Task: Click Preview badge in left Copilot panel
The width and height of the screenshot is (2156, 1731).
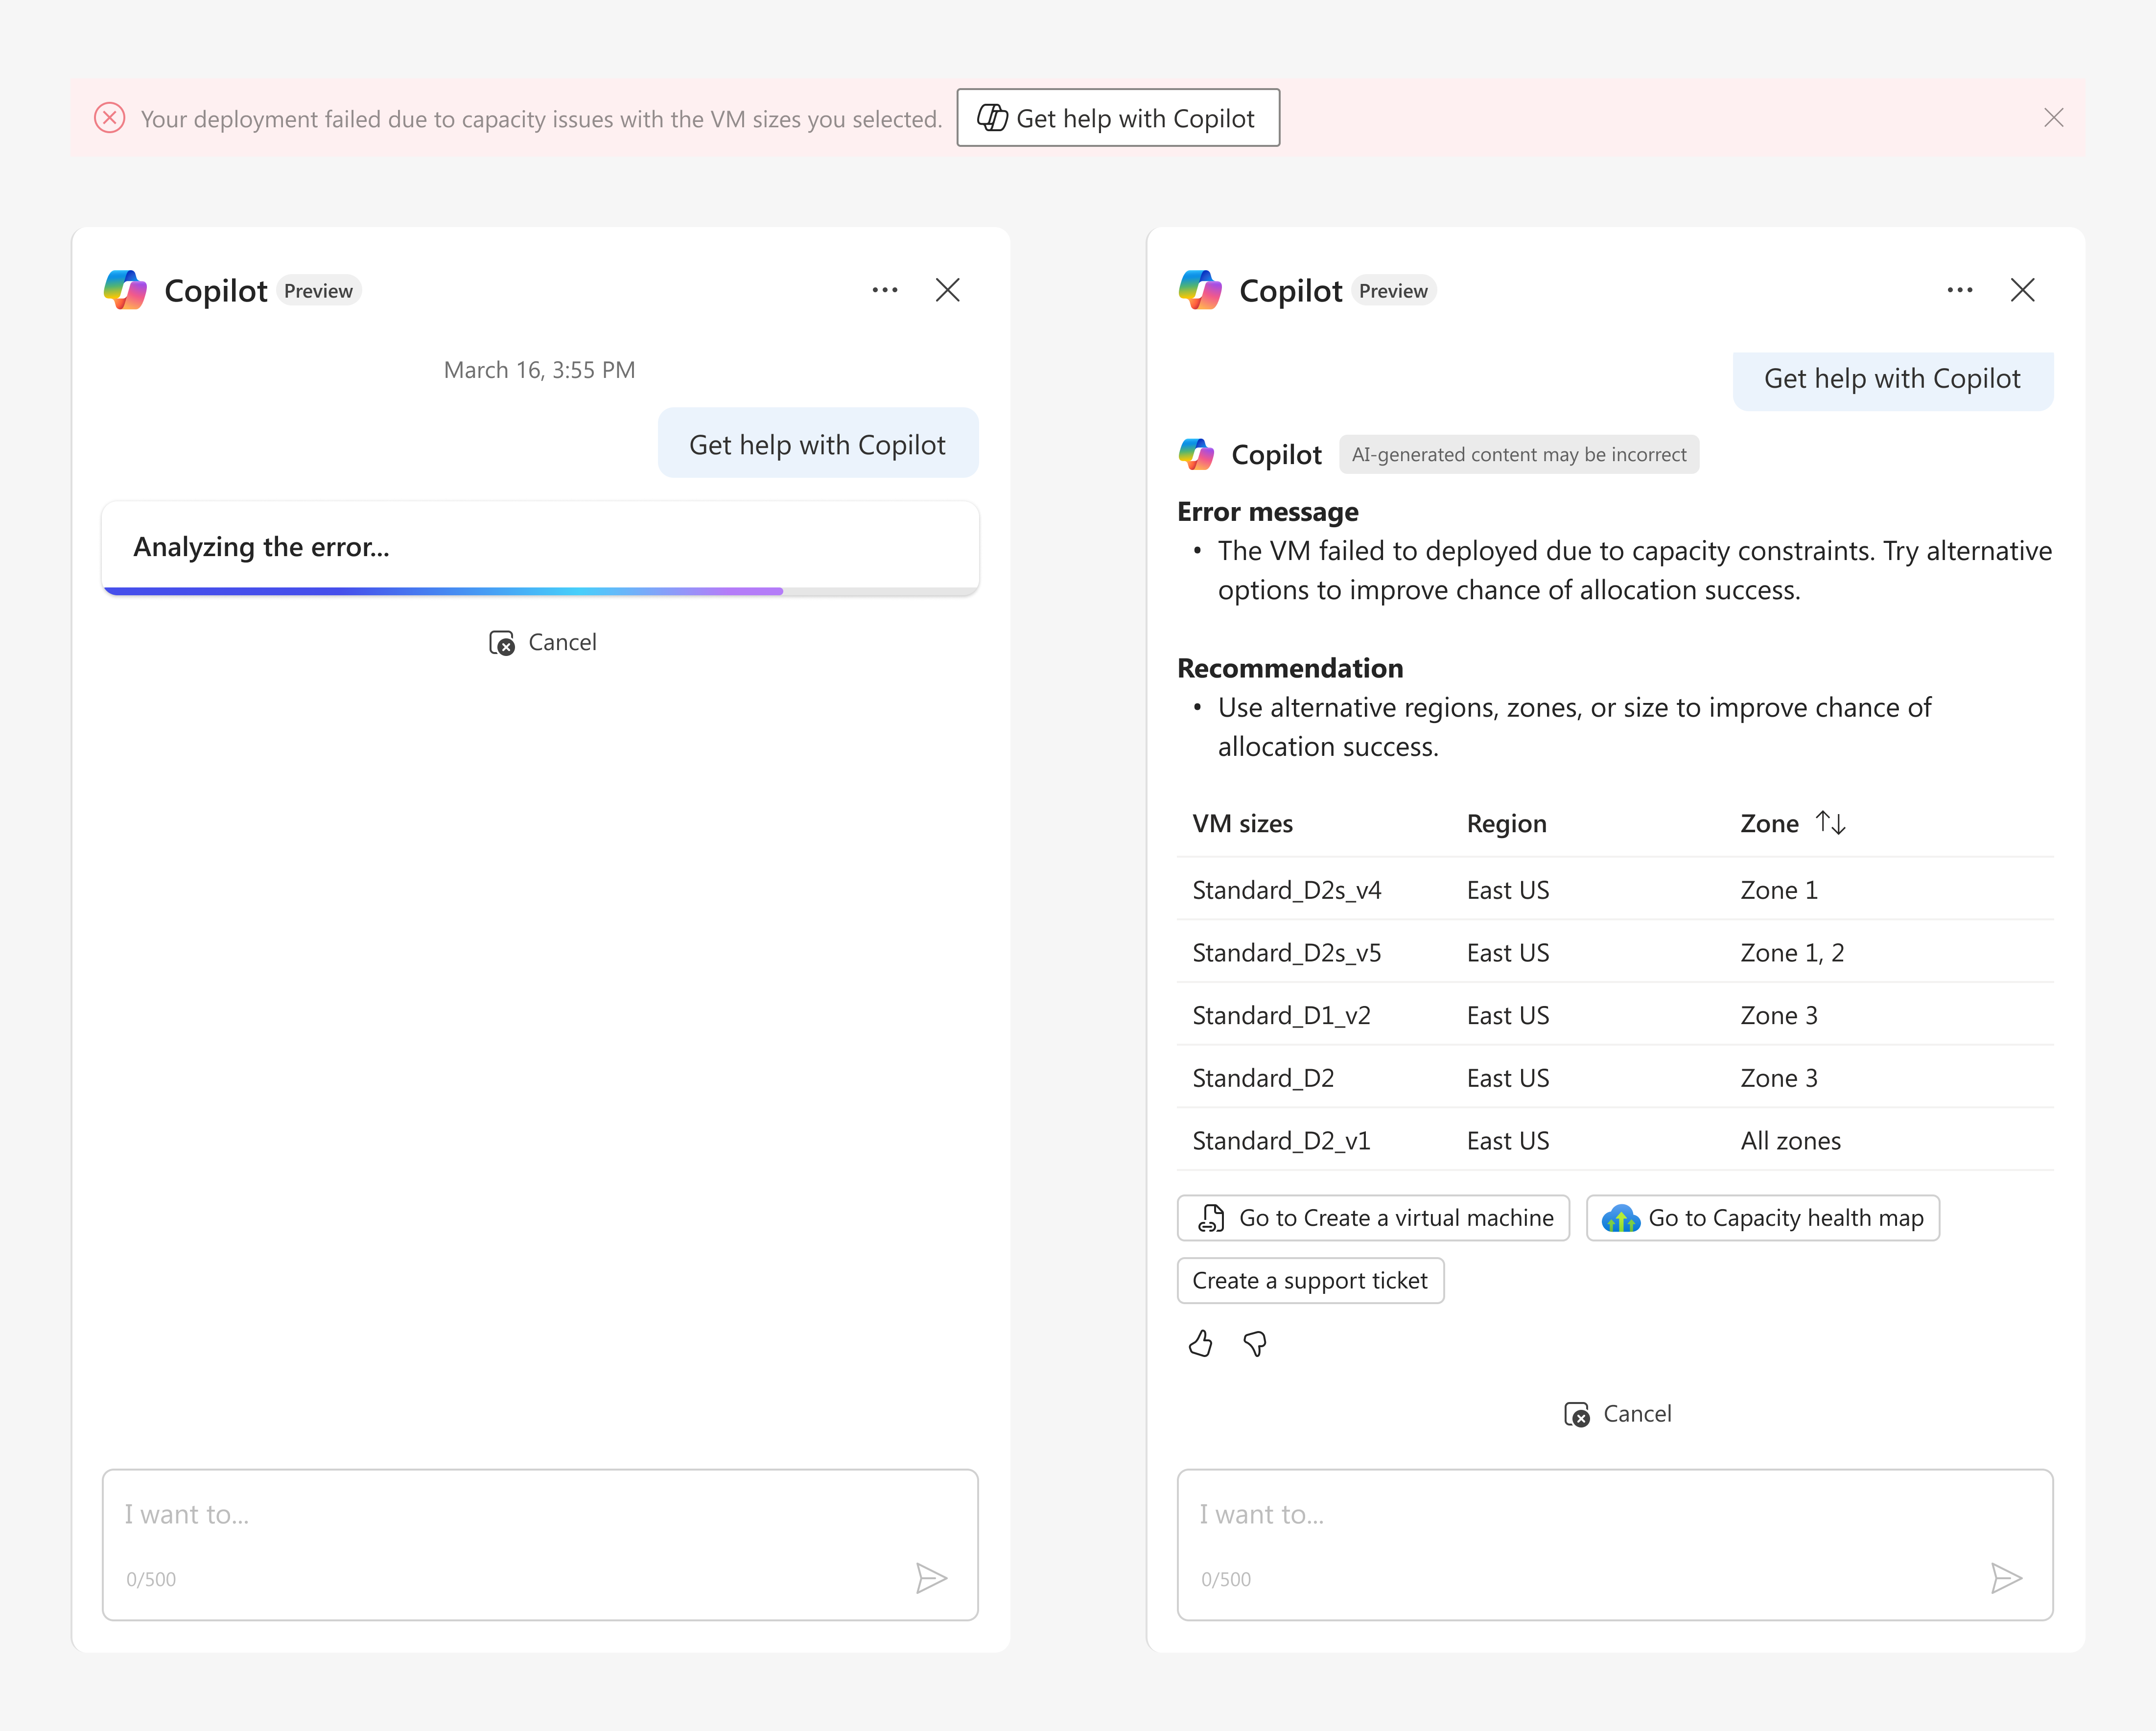Action: point(318,291)
